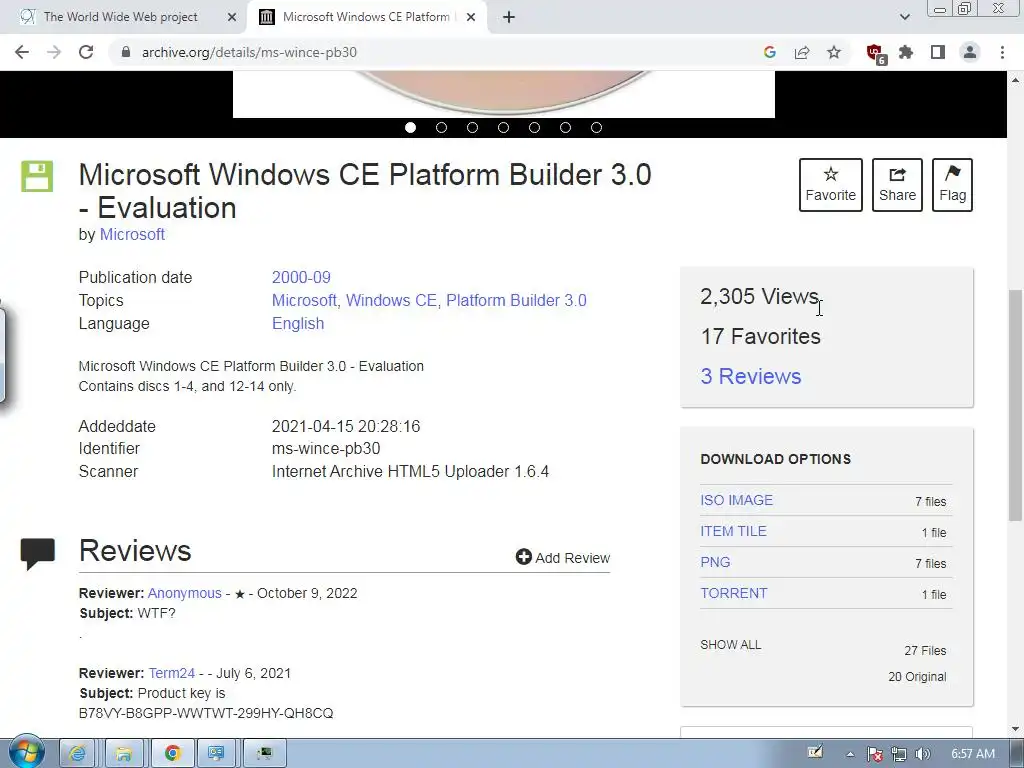Open the Term24 reviewer profile
This screenshot has height=768, width=1024.
(172, 673)
